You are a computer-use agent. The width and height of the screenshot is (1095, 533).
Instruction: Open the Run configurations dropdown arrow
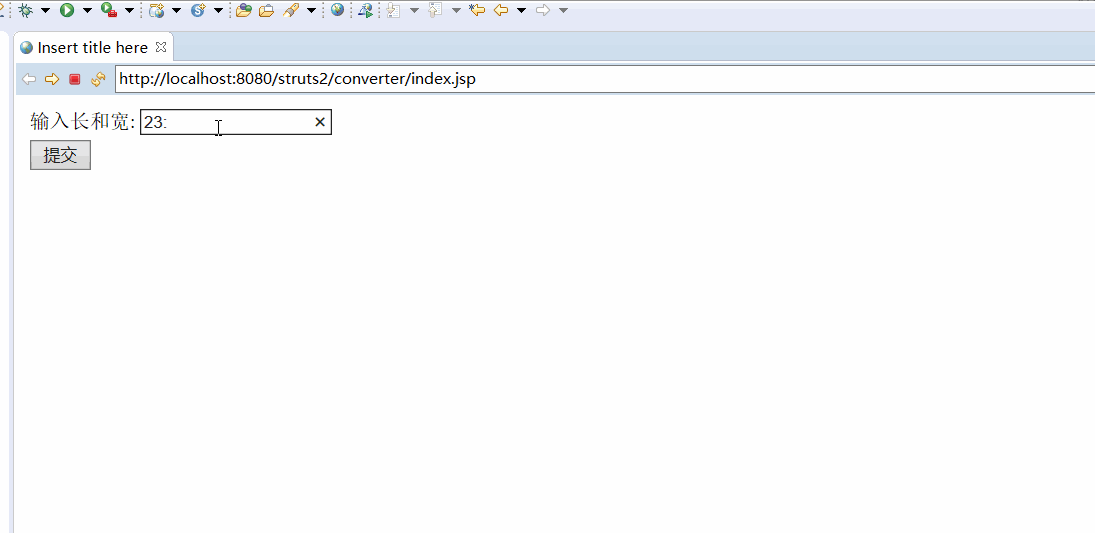[87, 10]
